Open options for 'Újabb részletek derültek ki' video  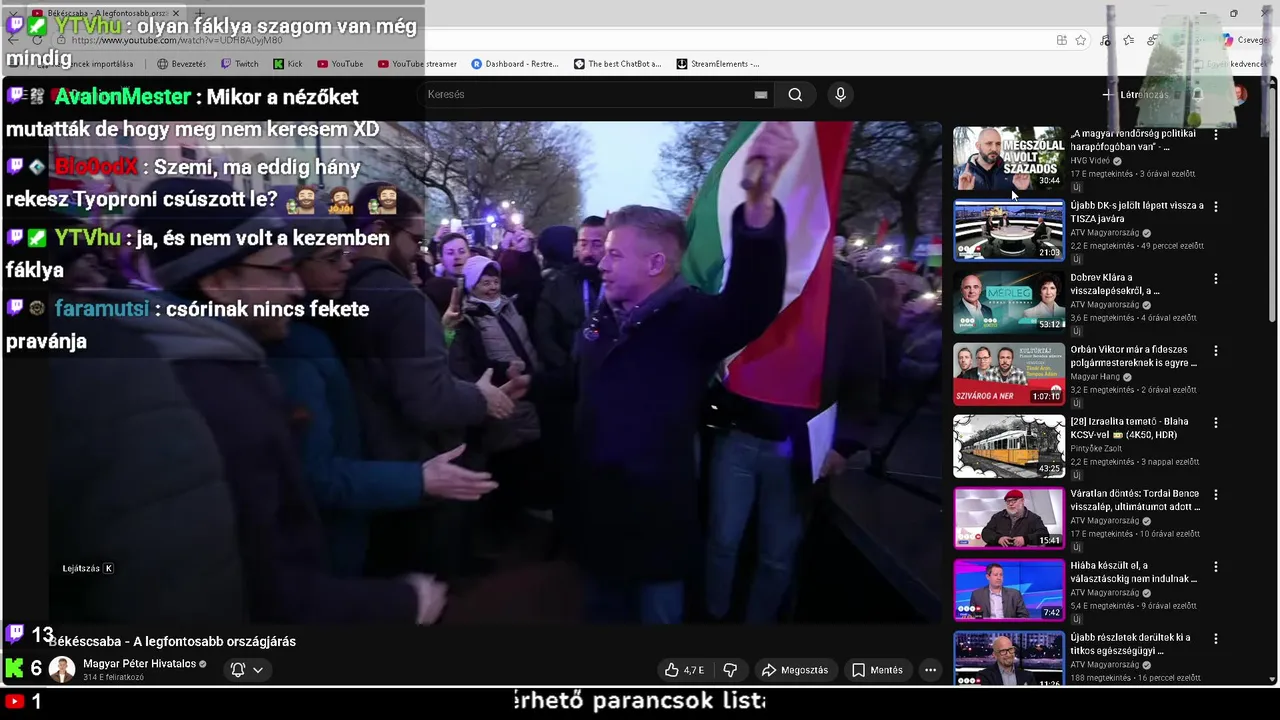(x=1215, y=638)
